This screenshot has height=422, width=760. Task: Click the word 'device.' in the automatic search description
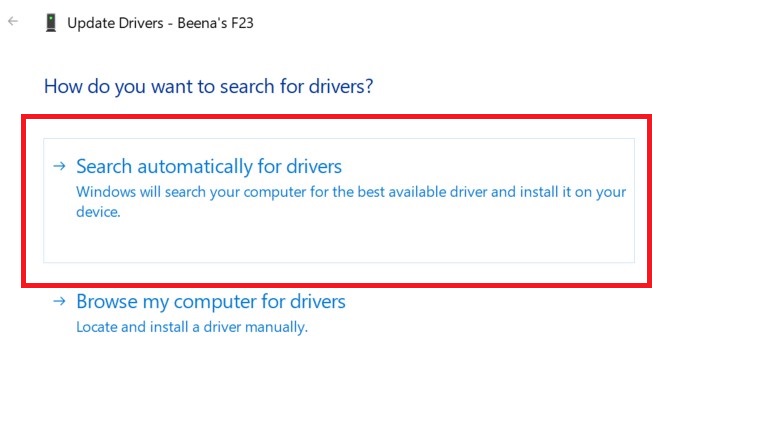tap(98, 212)
